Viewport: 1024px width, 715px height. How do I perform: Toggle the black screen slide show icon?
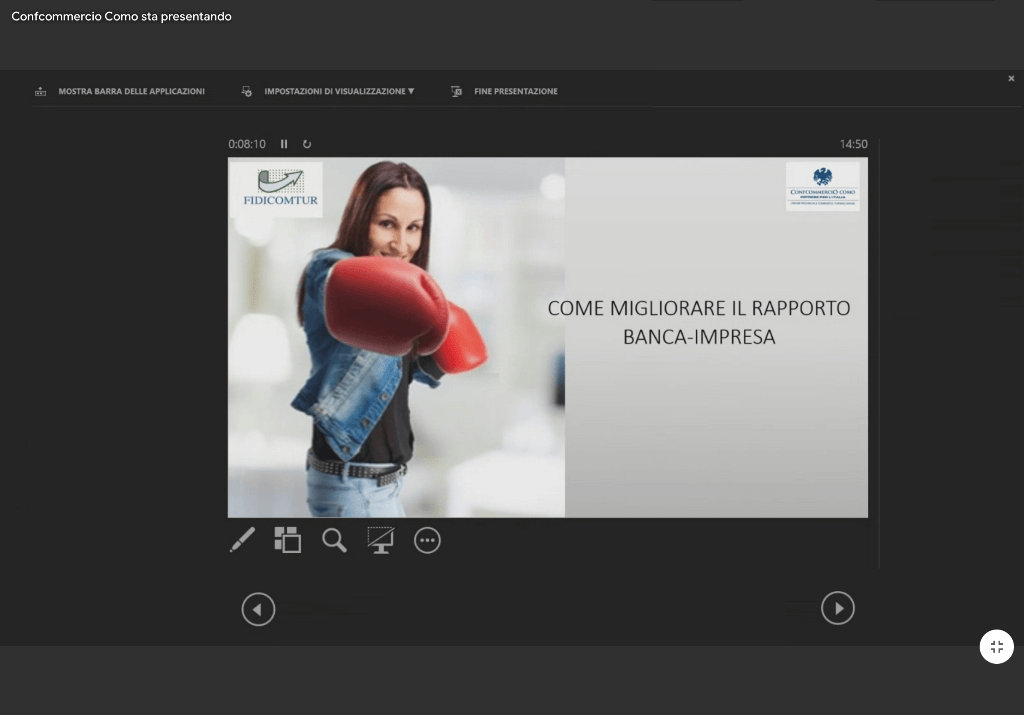(x=380, y=540)
